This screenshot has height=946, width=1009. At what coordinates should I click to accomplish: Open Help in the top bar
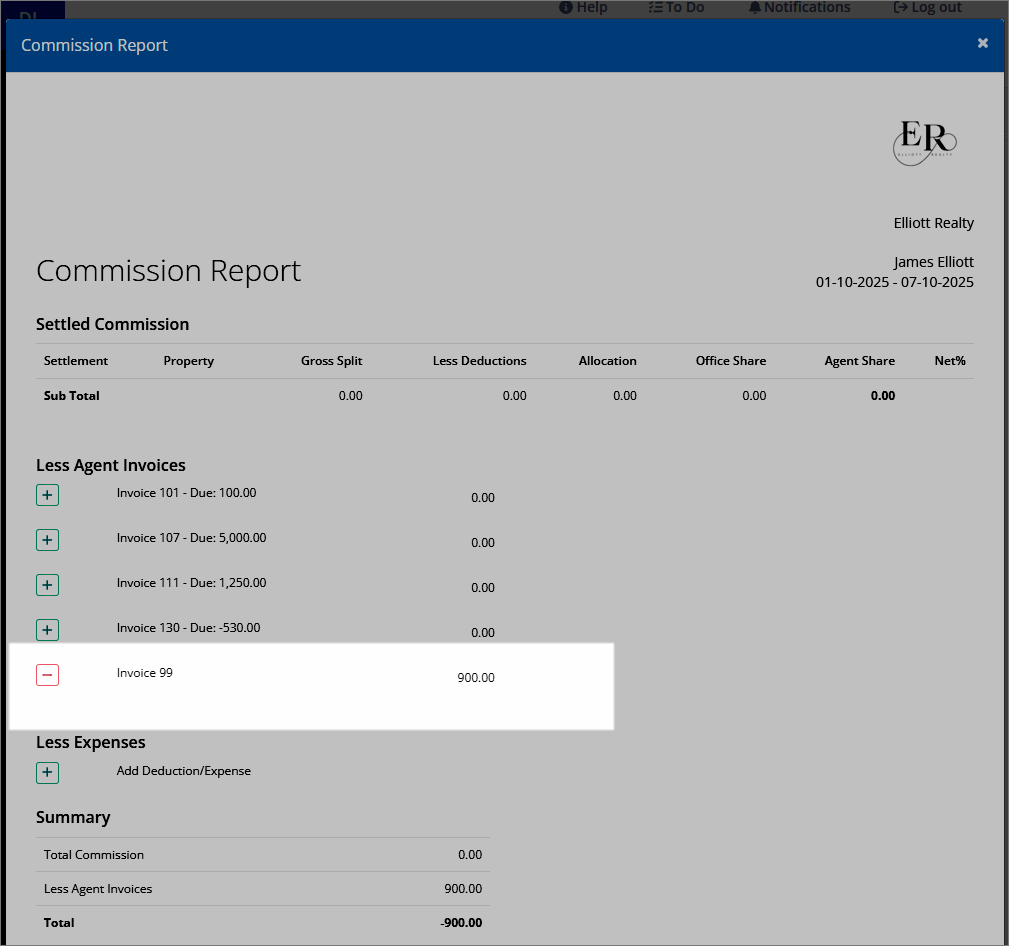tap(583, 8)
